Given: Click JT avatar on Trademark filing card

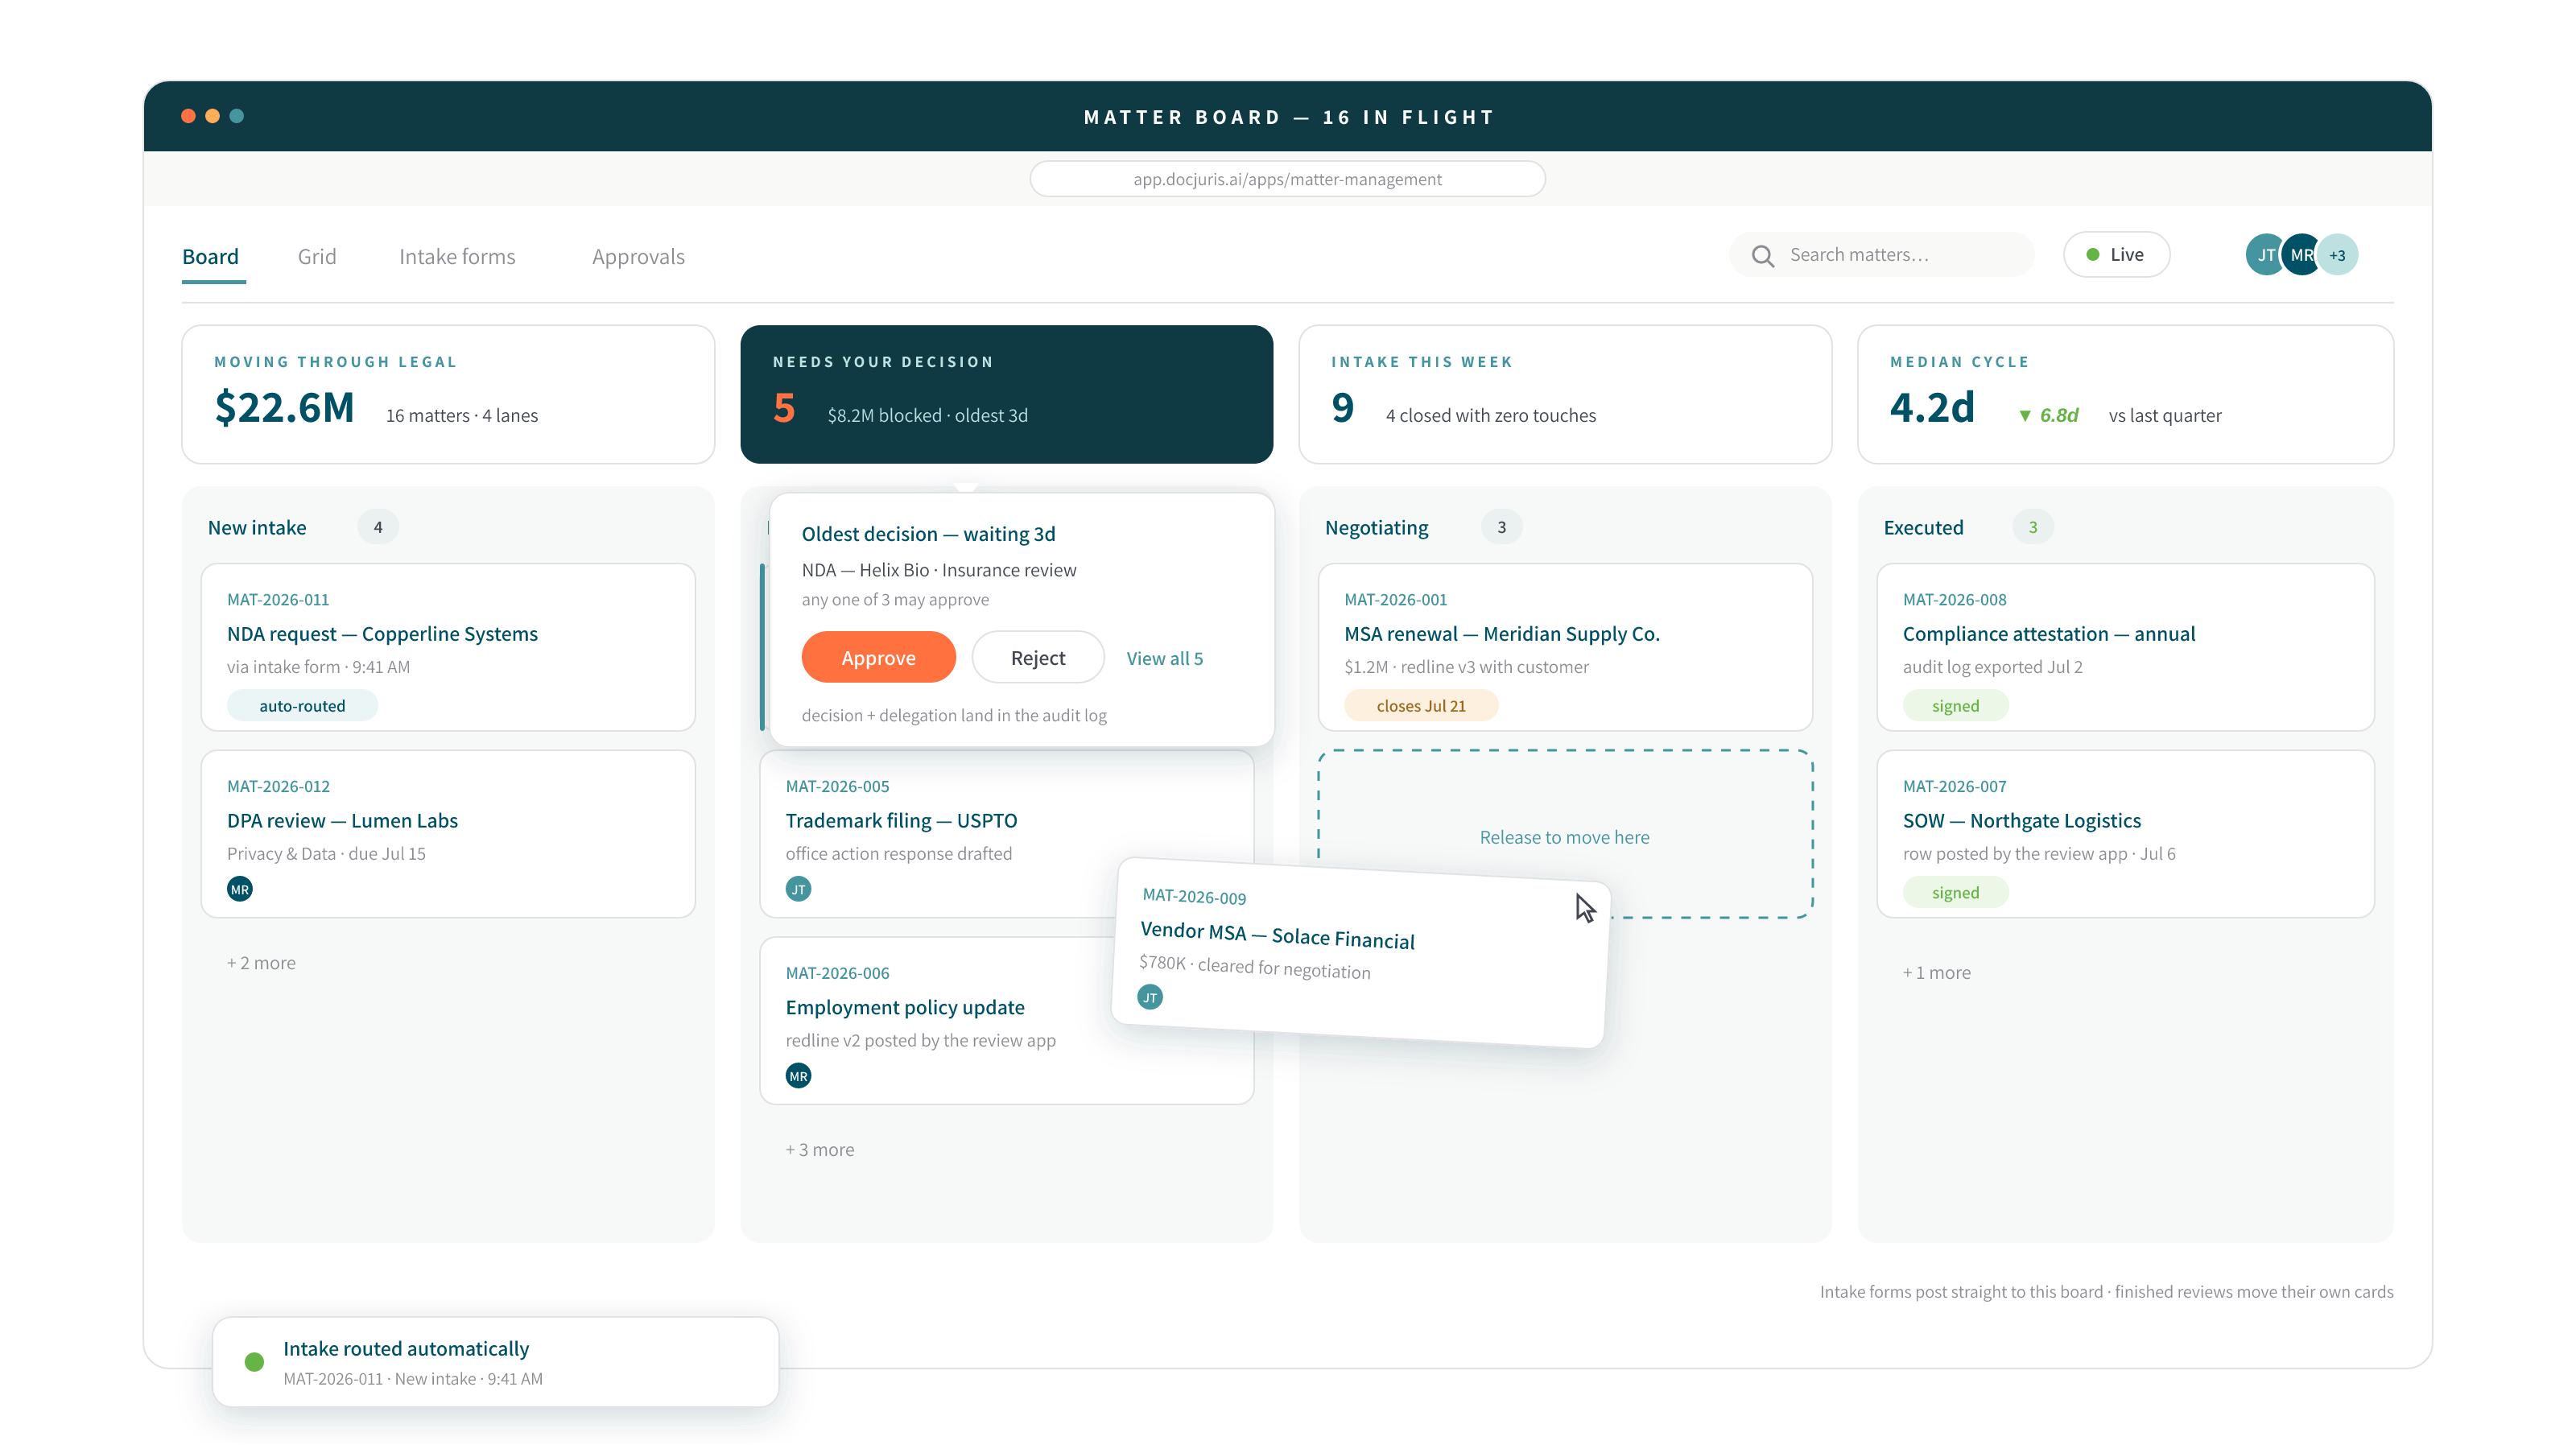Looking at the screenshot, I should click(x=798, y=889).
